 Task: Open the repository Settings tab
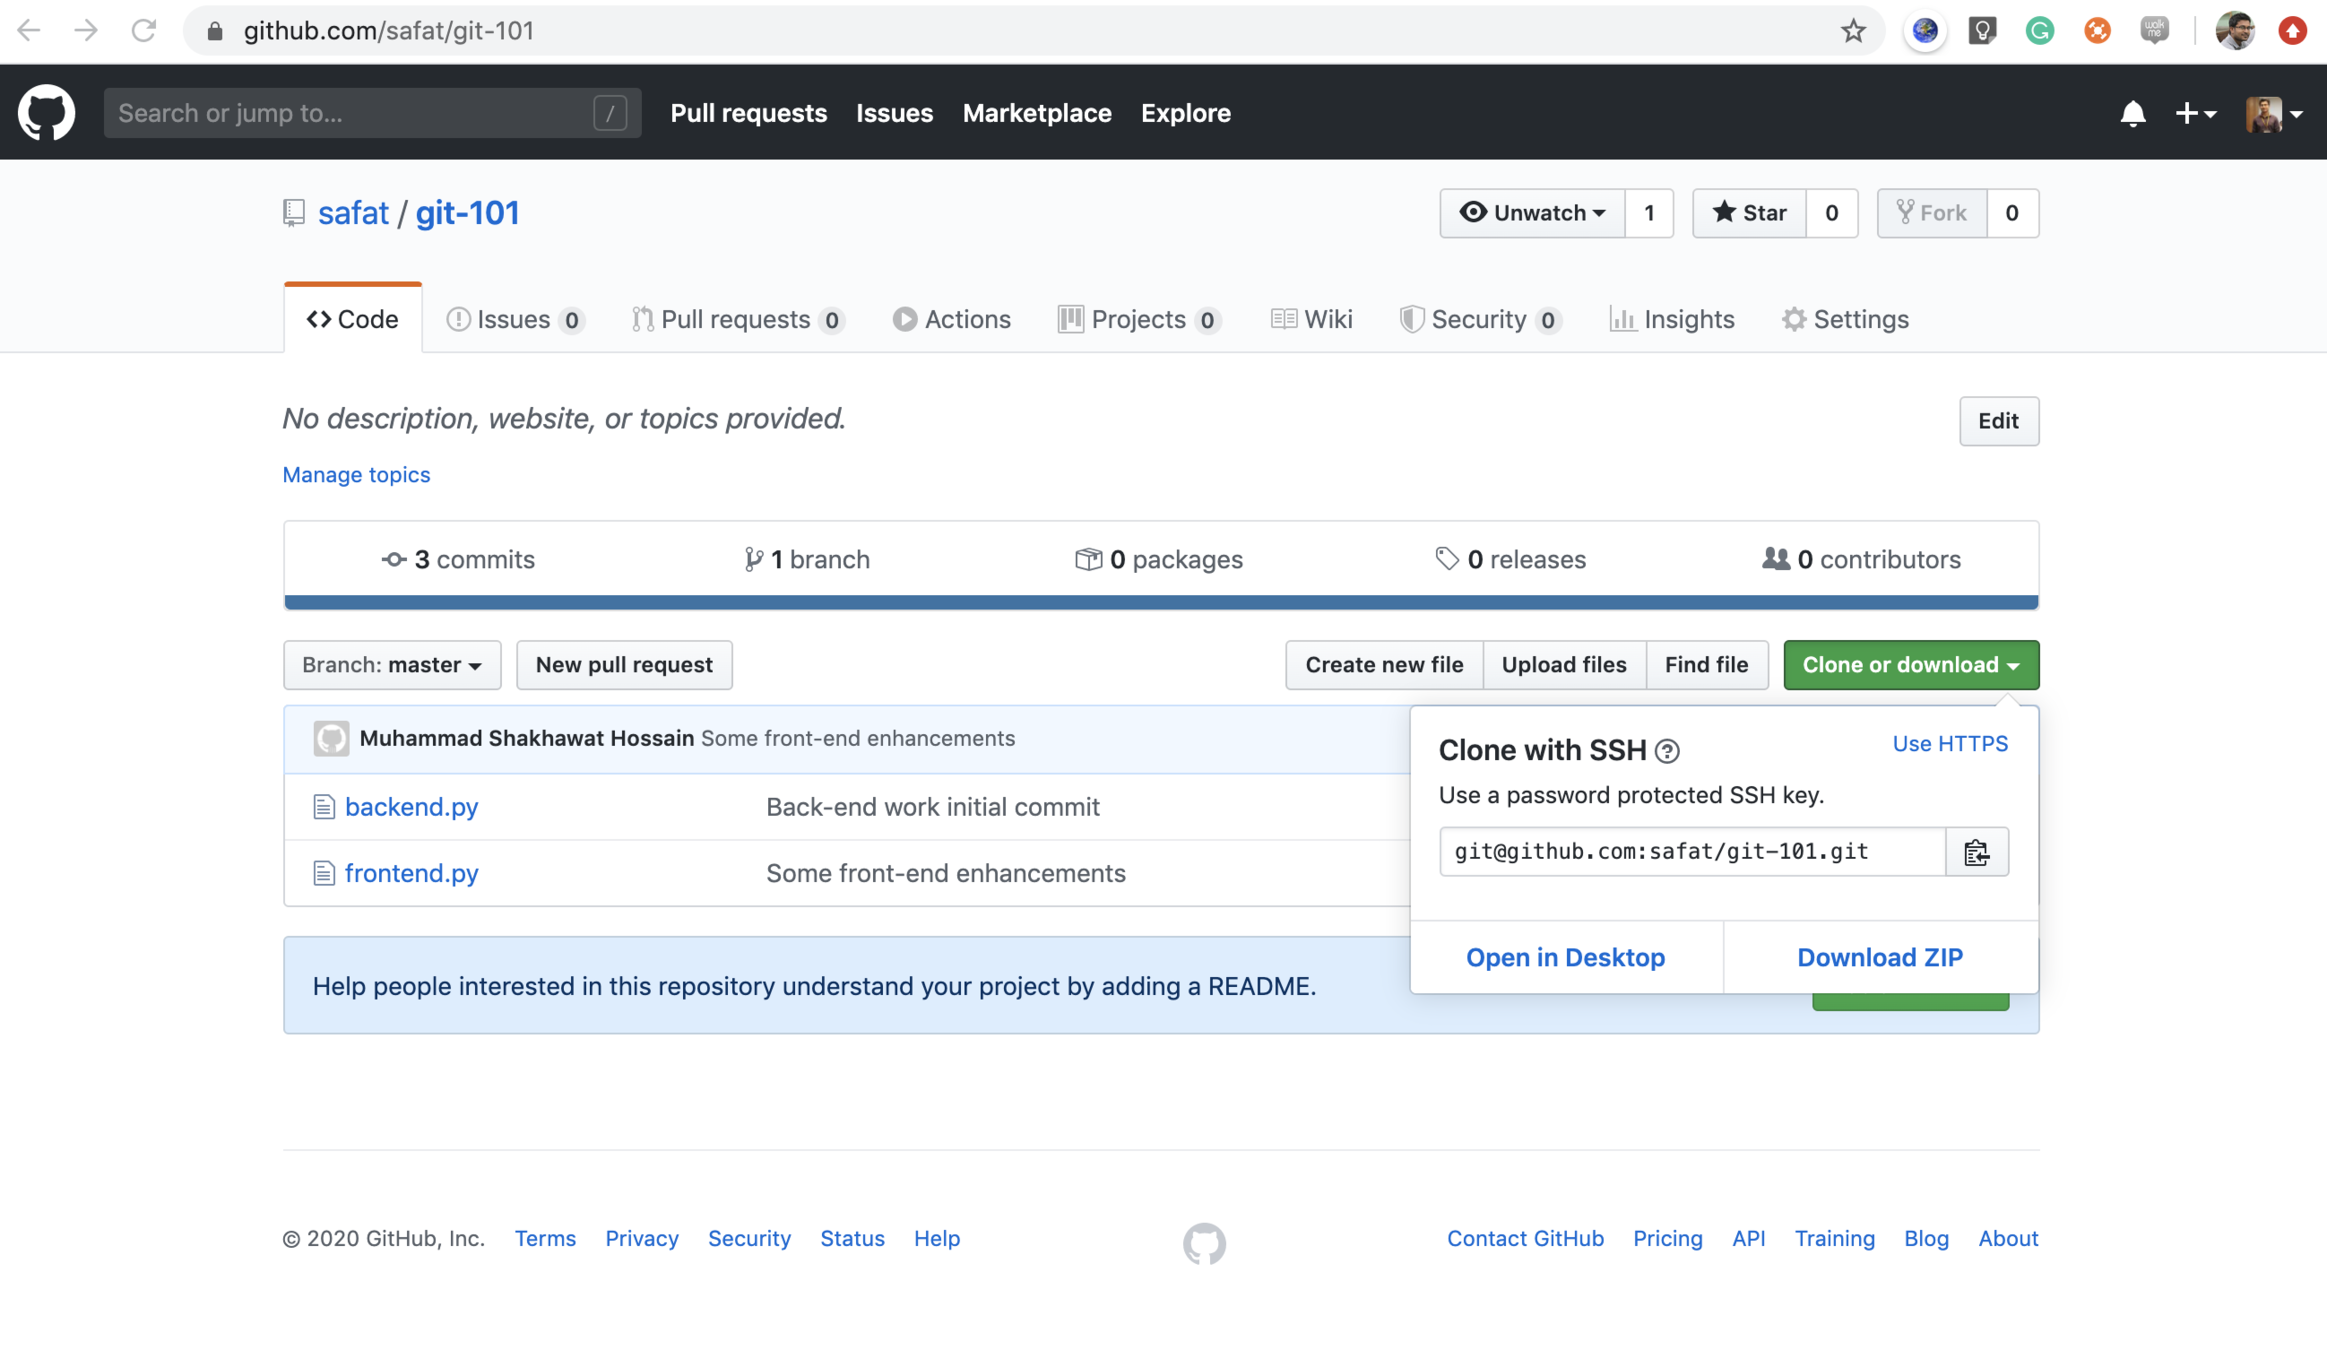pyautogui.click(x=1845, y=319)
